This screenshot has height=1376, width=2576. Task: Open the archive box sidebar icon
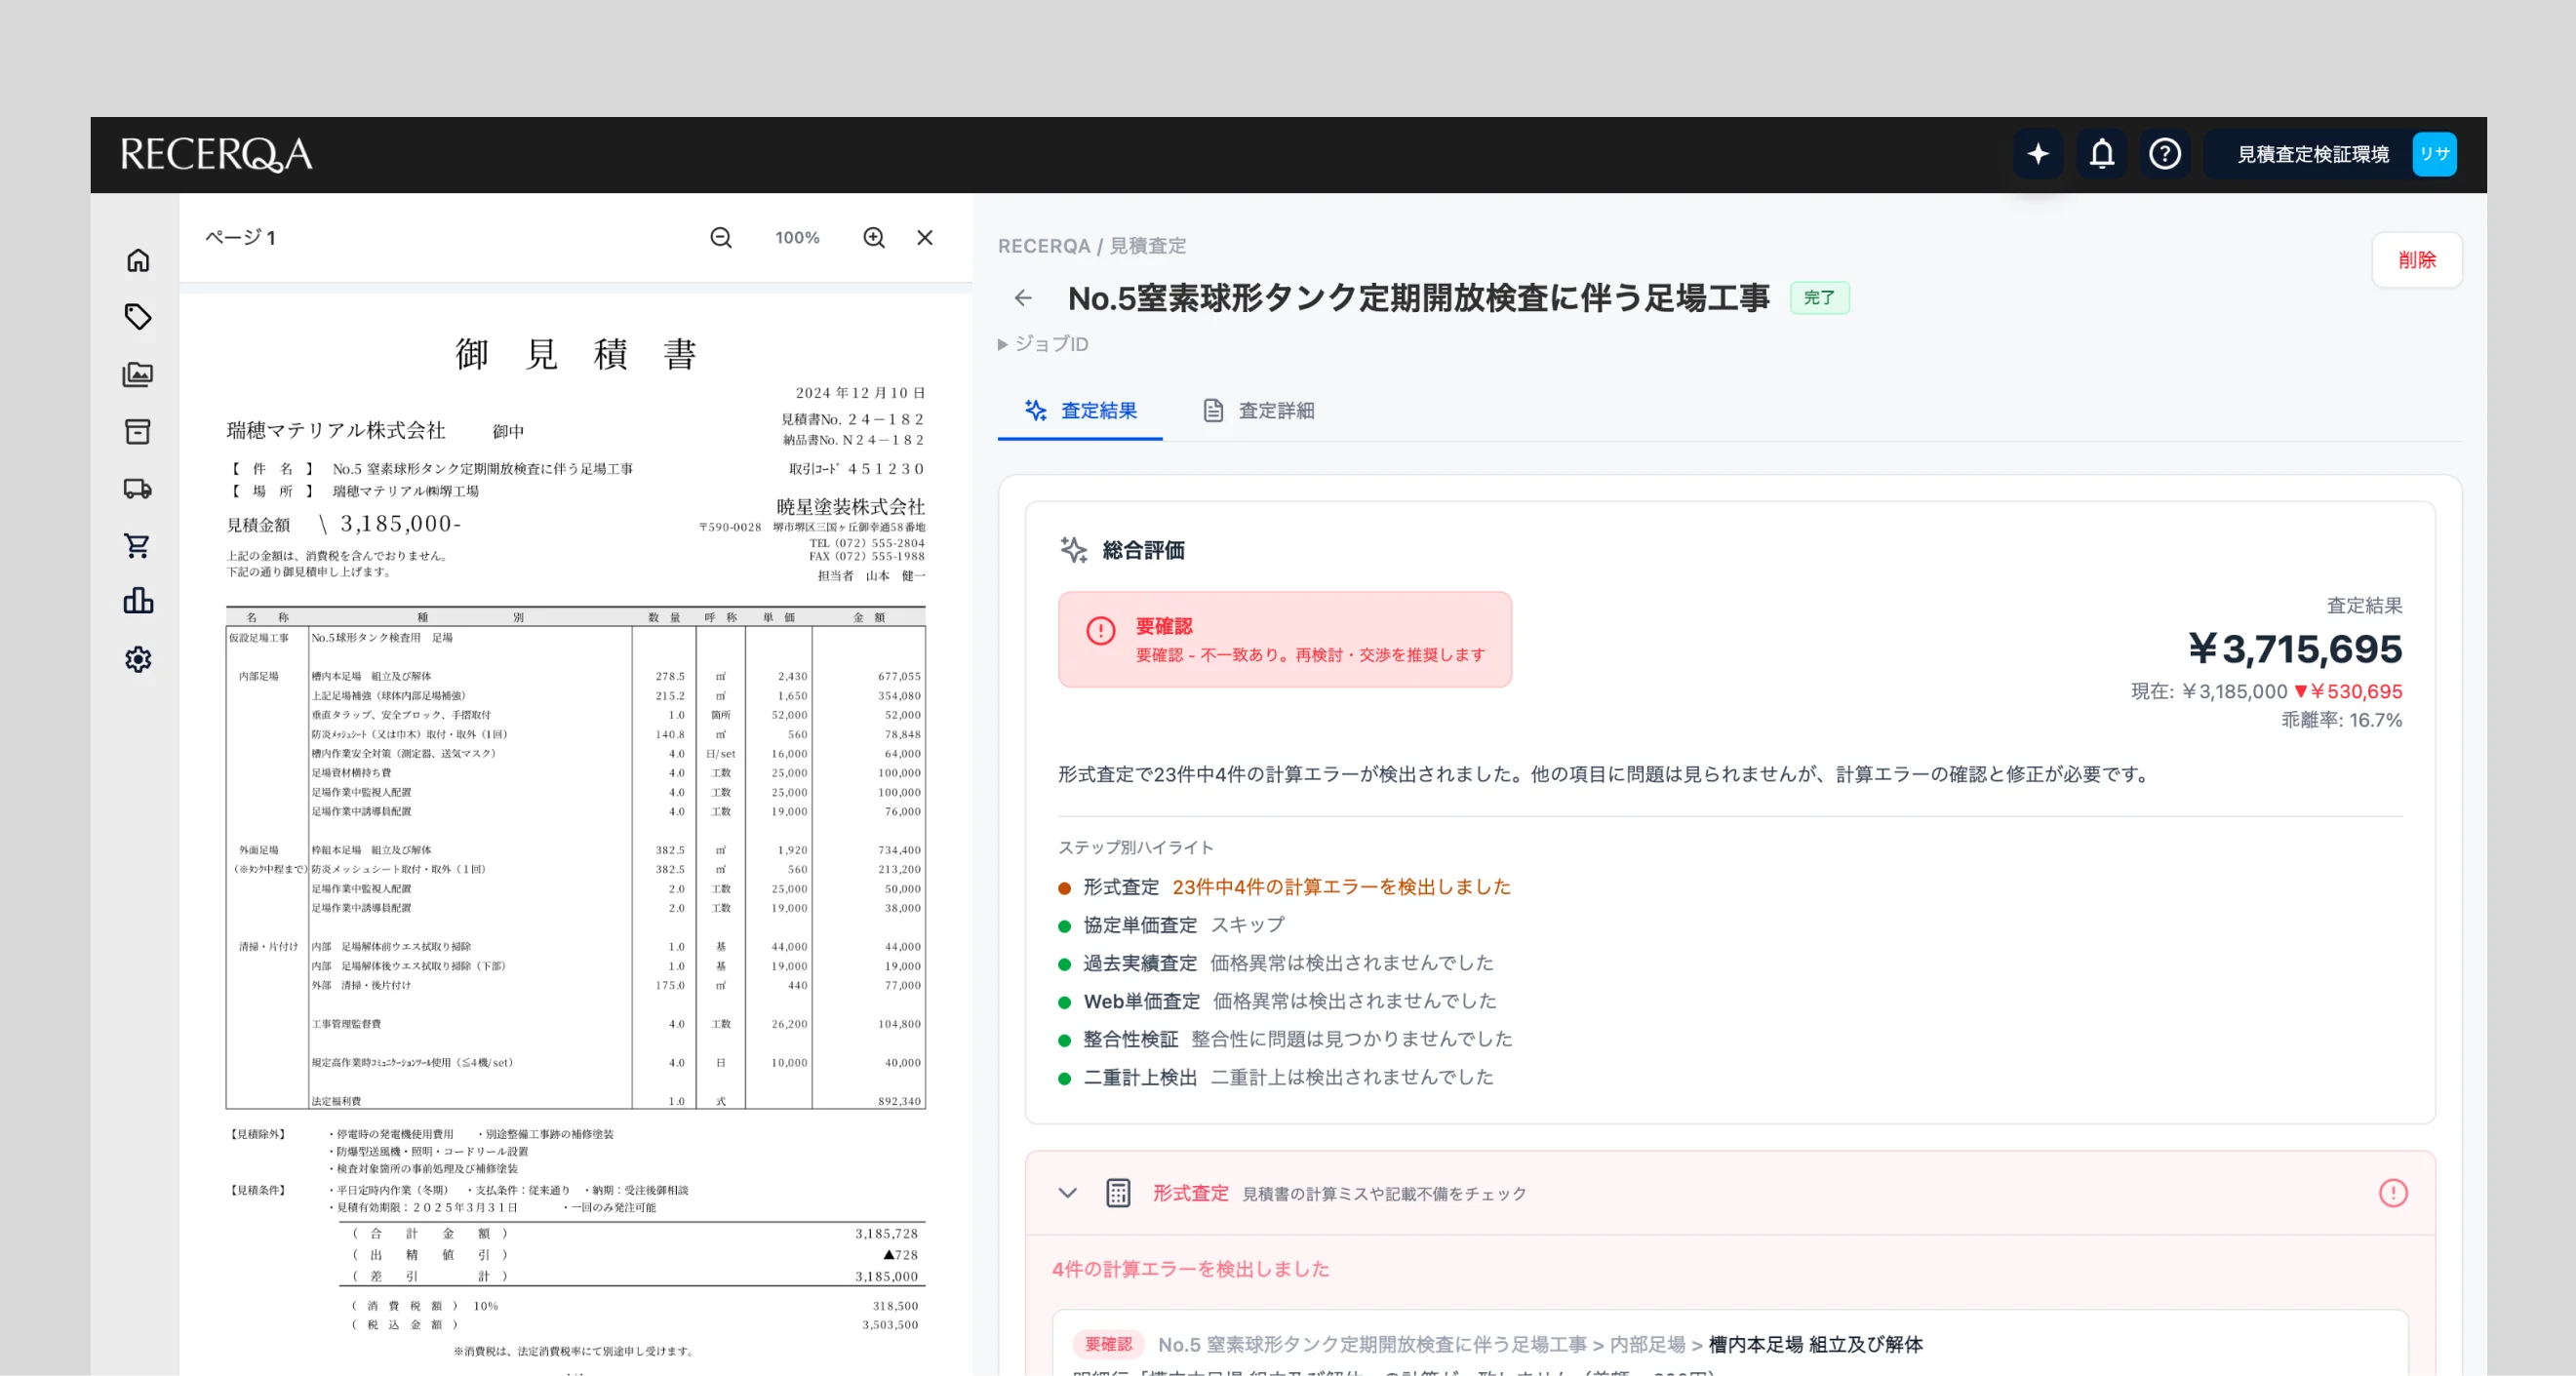(x=138, y=431)
